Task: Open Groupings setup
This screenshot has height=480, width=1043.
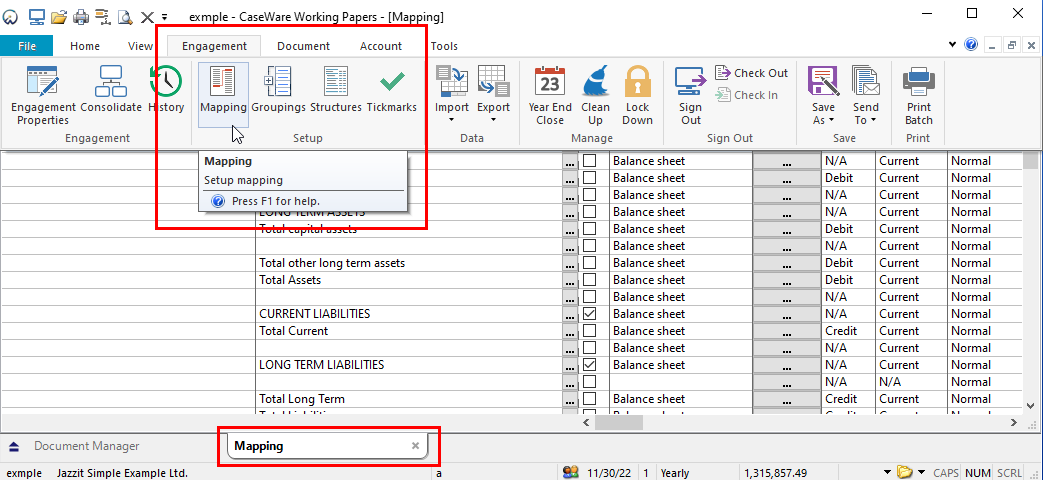Action: click(x=279, y=88)
